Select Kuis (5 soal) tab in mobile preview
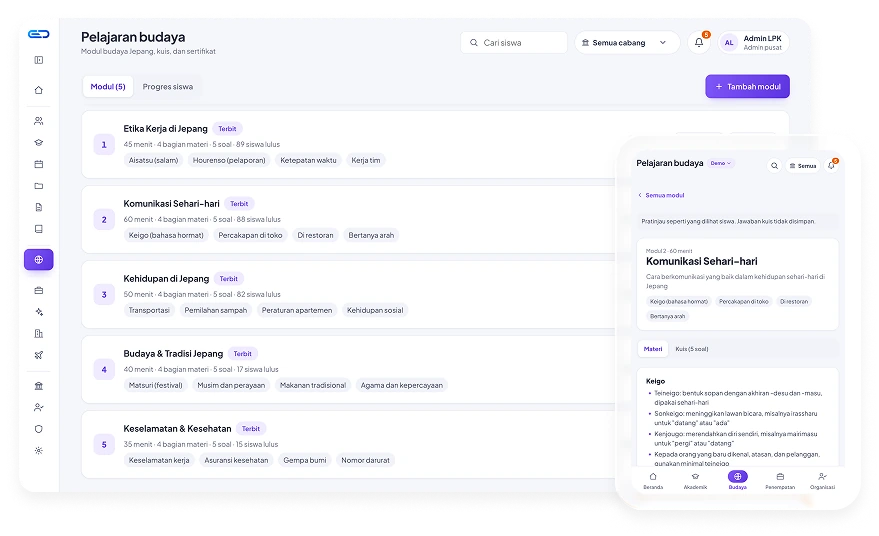Screen dimensions: 879x536 692,349
